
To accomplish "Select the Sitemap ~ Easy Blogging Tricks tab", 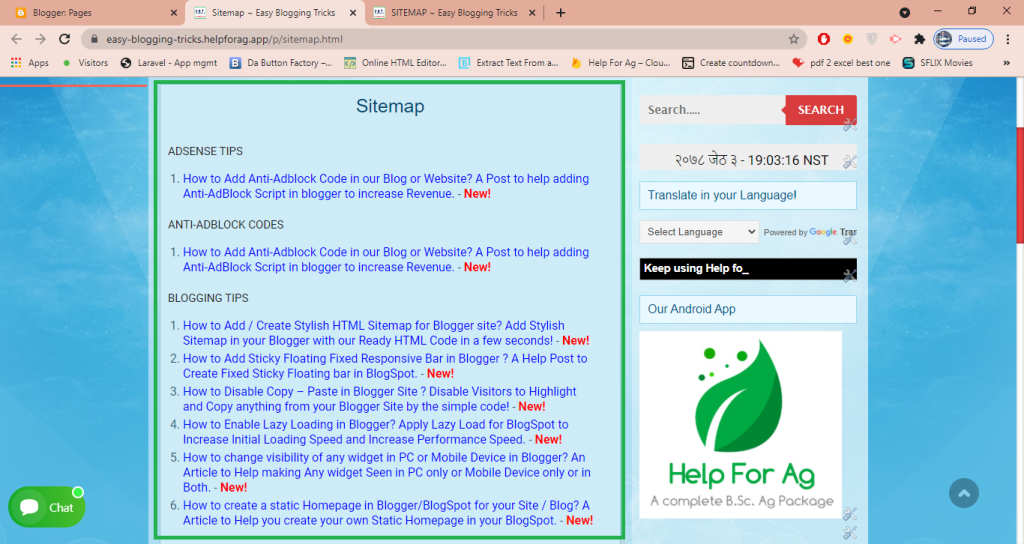I will pyautogui.click(x=274, y=12).
